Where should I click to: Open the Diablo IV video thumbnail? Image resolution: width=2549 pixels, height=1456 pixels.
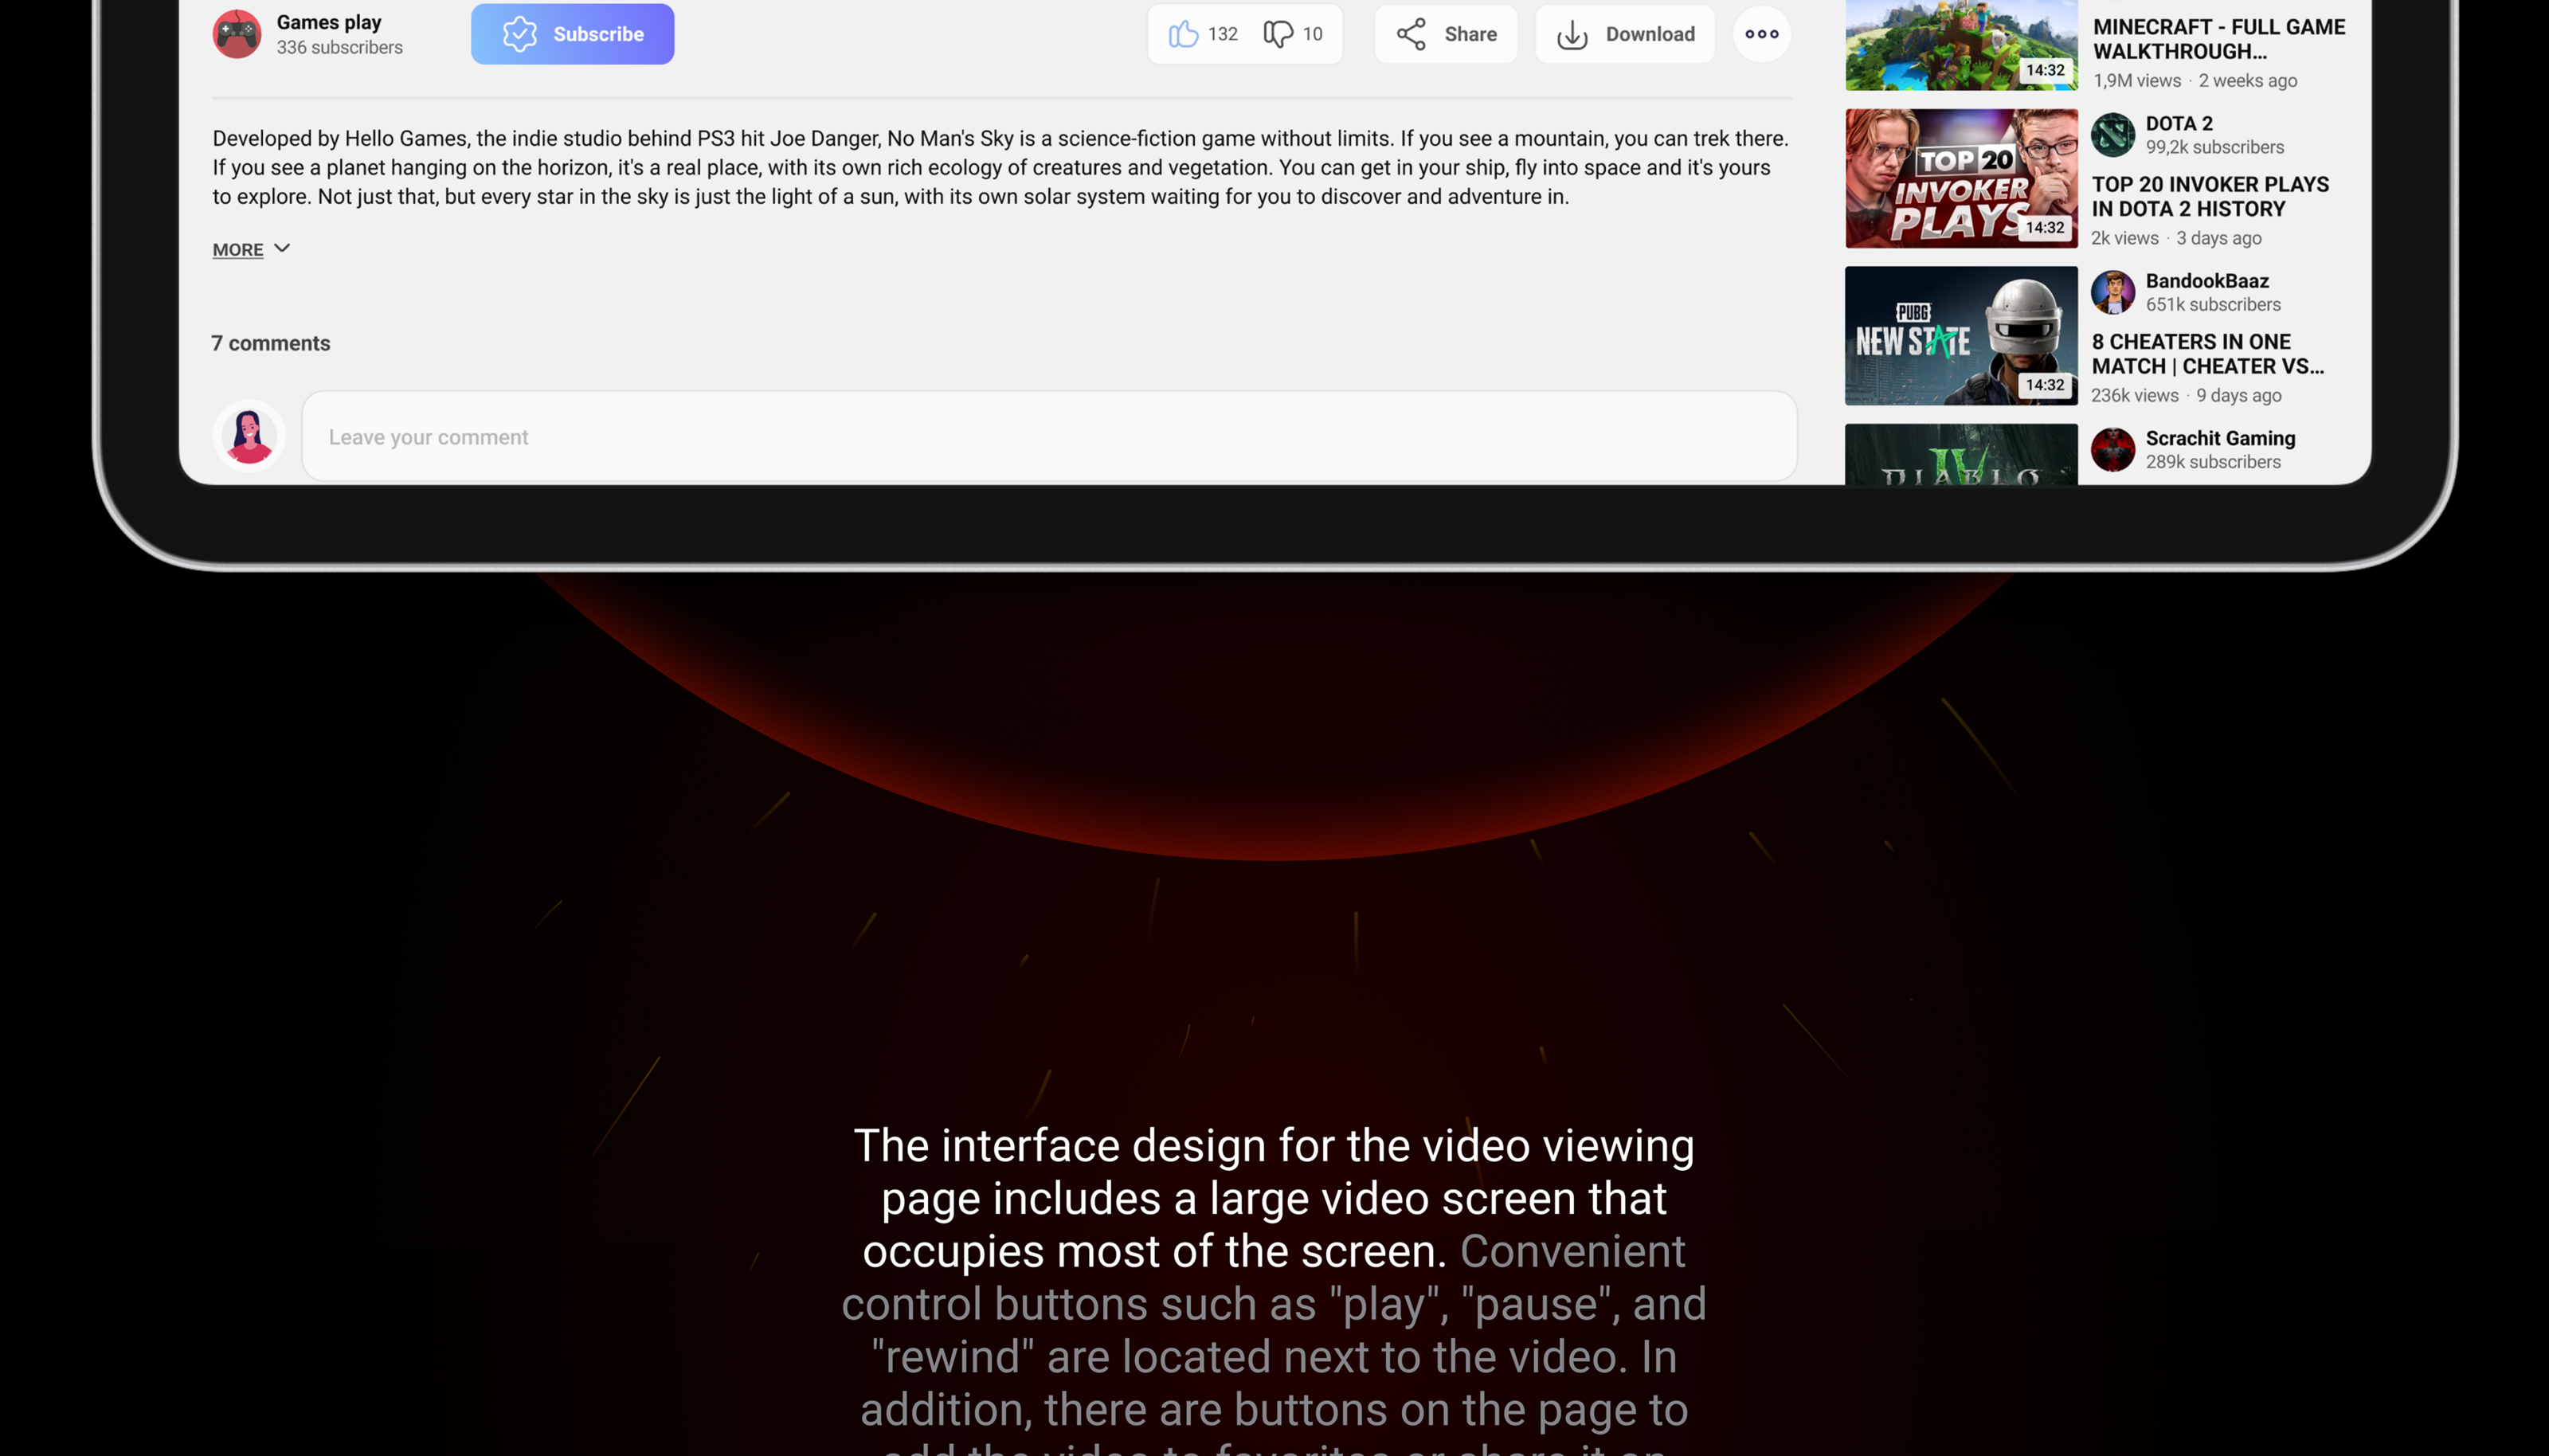(x=1960, y=456)
